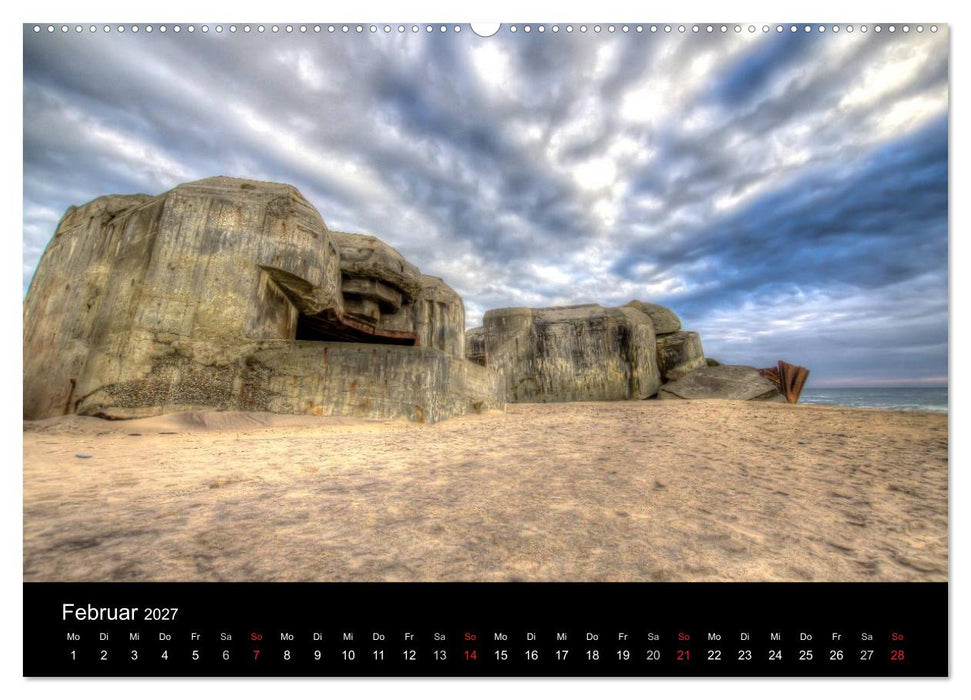The width and height of the screenshot is (971, 700).
Task: Select date 4 in the calendar
Action: click(165, 655)
